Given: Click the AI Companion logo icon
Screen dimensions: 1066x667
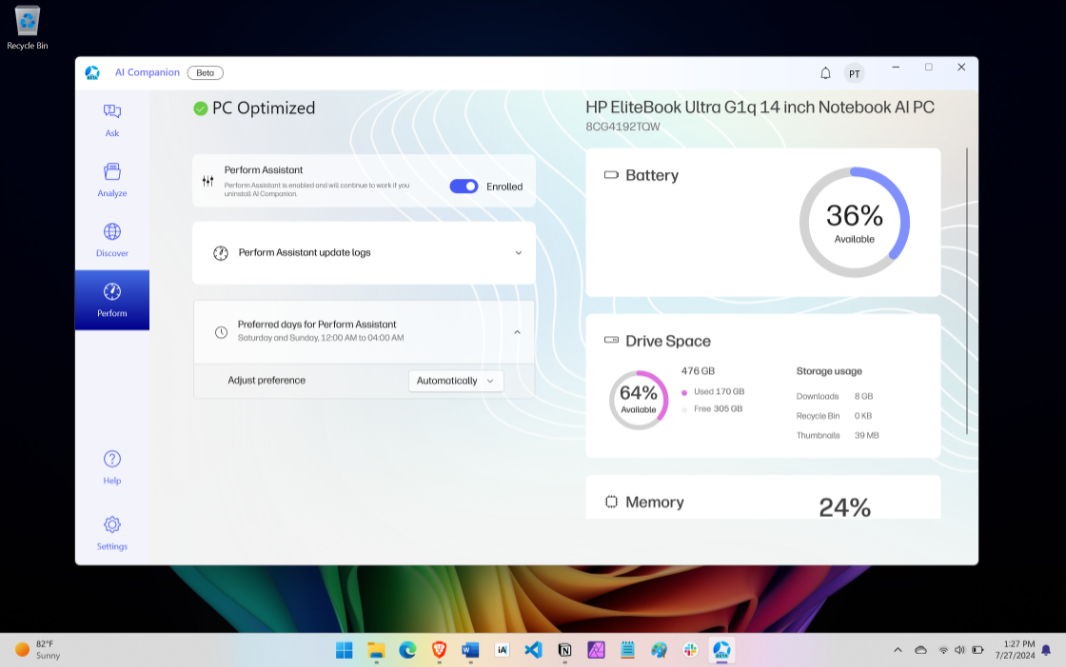Looking at the screenshot, I should click(x=92, y=73).
